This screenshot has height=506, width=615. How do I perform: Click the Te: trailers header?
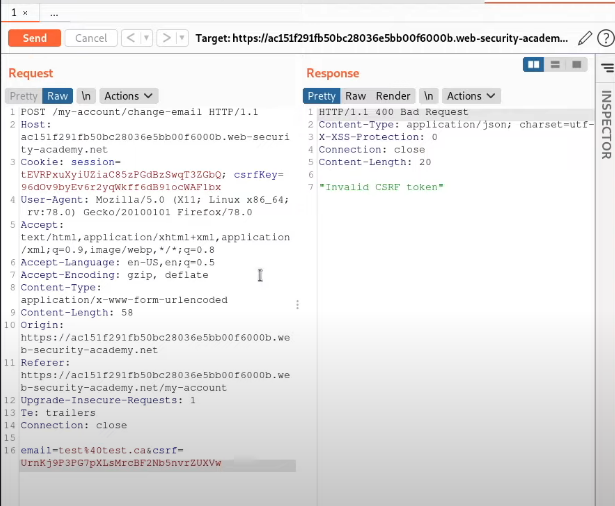(58, 413)
